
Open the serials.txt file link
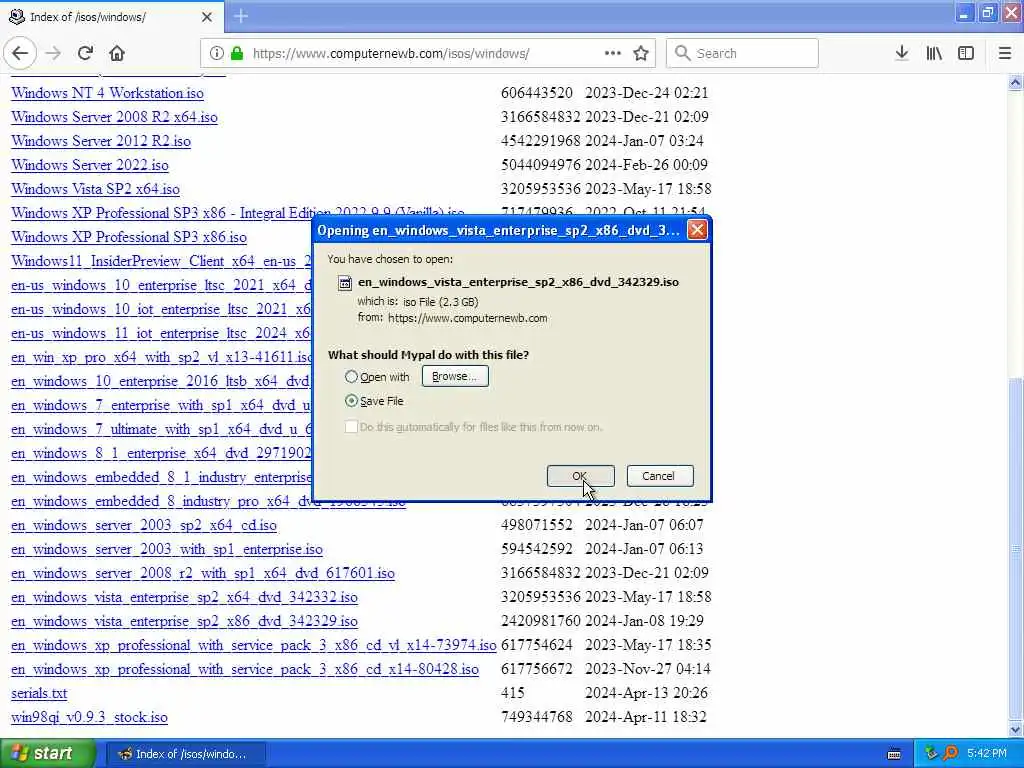(39, 694)
